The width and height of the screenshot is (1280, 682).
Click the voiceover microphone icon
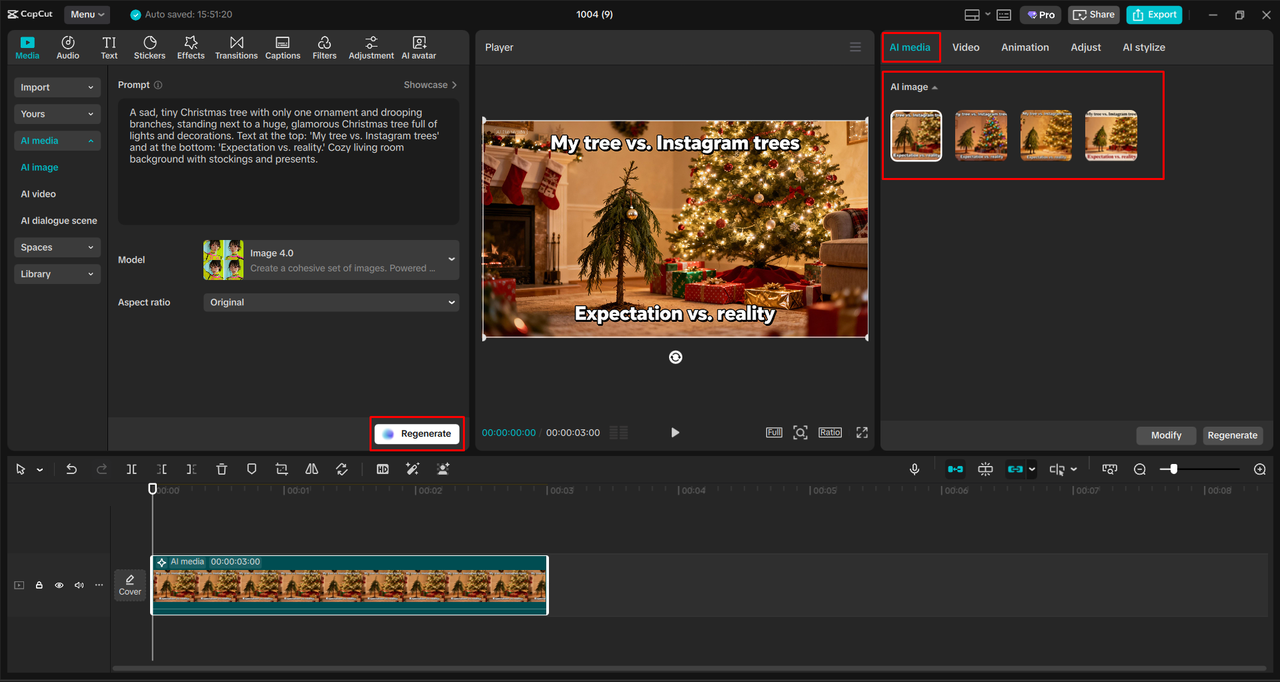pos(914,468)
